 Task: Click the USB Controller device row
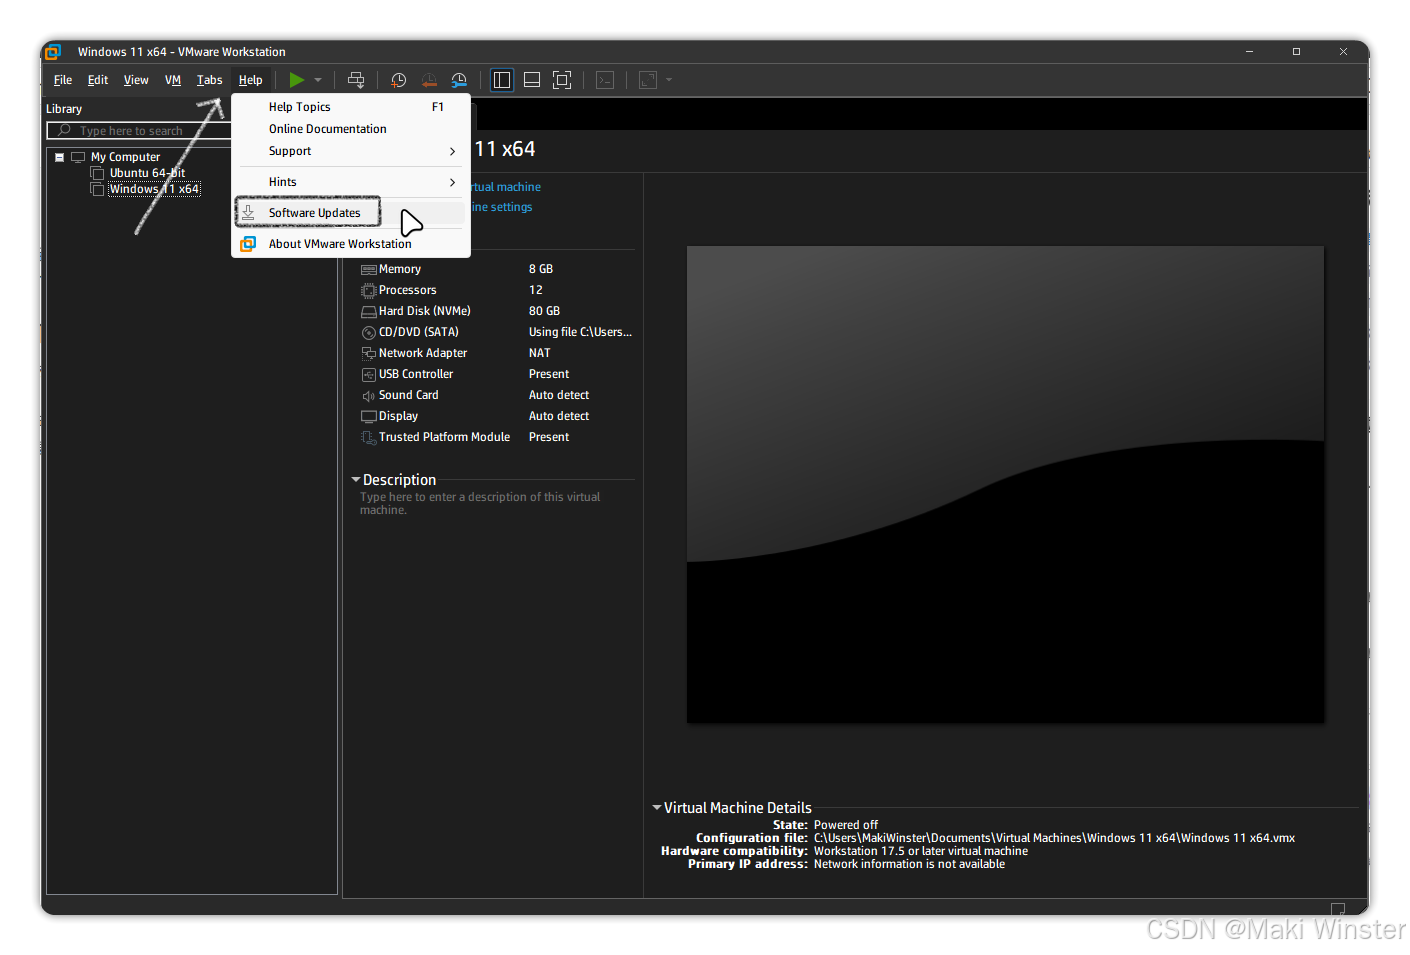497,374
